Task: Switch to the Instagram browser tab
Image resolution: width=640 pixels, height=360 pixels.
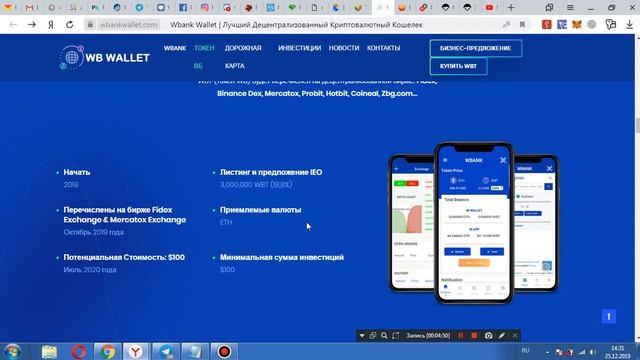Action: tap(205, 7)
